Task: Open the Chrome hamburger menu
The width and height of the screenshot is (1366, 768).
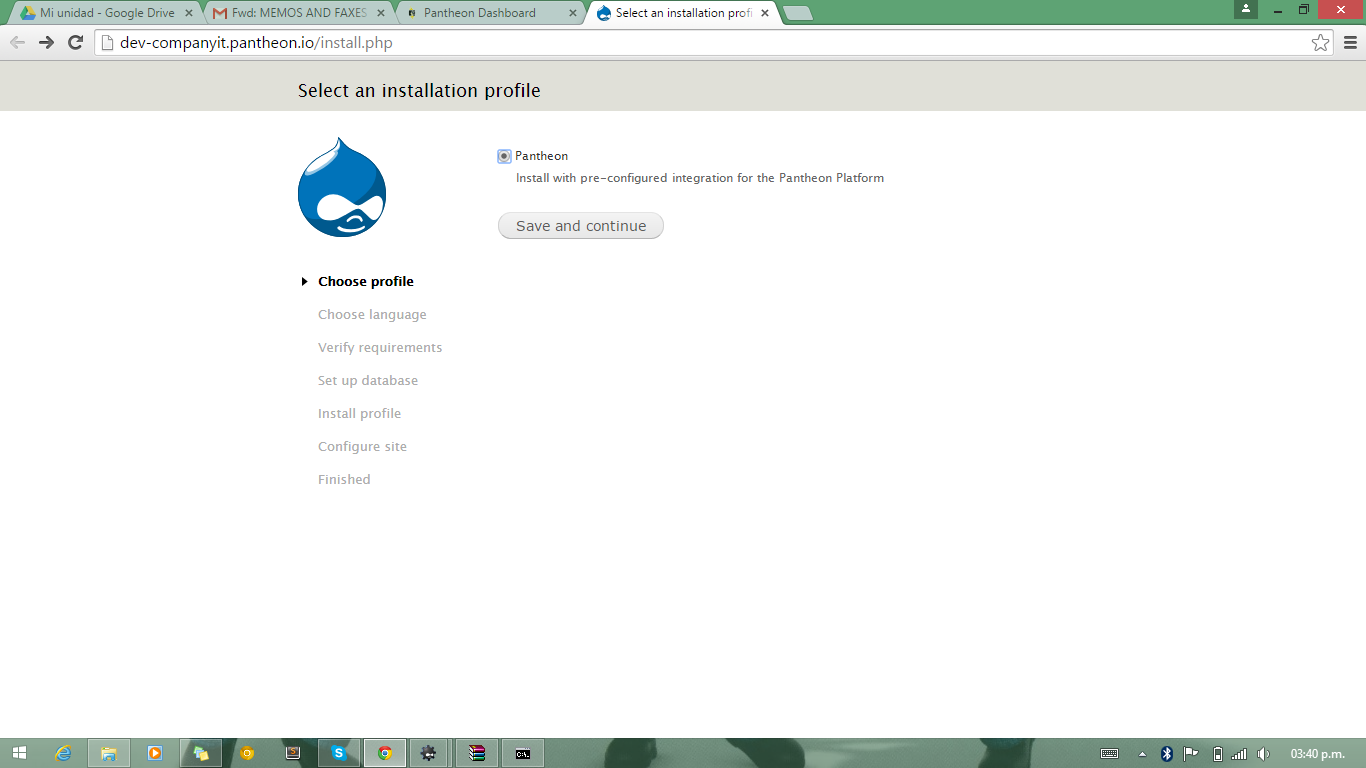Action: click(x=1350, y=42)
